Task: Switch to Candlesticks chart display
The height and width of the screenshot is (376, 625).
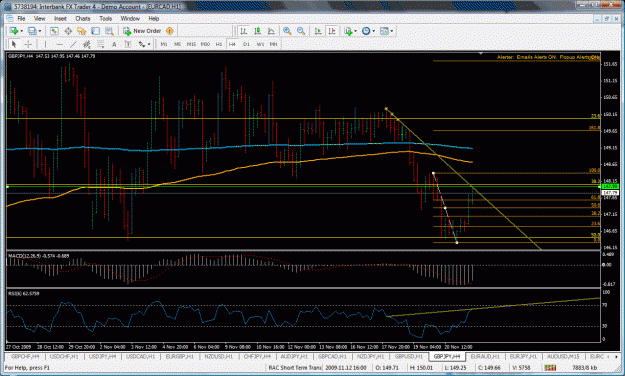Action: [x=257, y=31]
